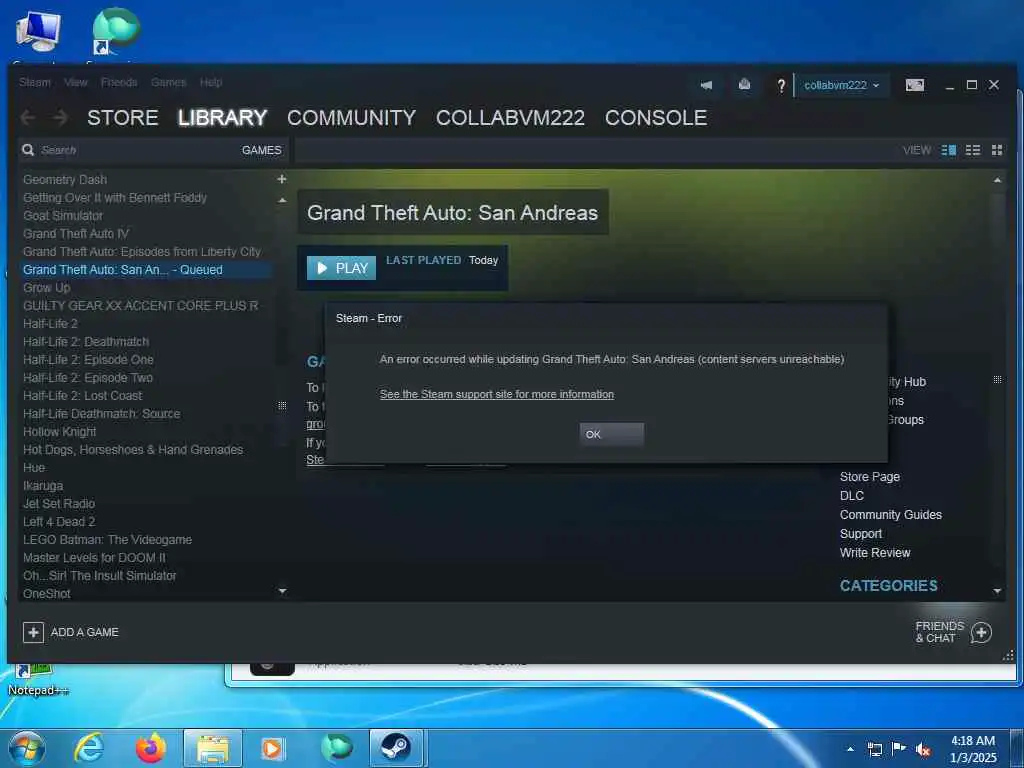
Task: Open Notepad++ desktop shortcut
Action: (x=37, y=679)
